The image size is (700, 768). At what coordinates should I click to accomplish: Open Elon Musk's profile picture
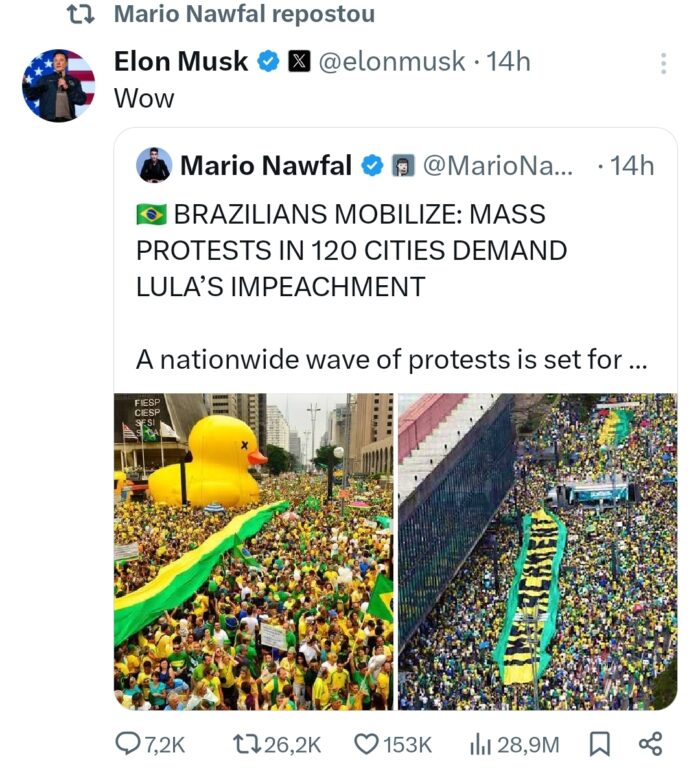point(58,85)
